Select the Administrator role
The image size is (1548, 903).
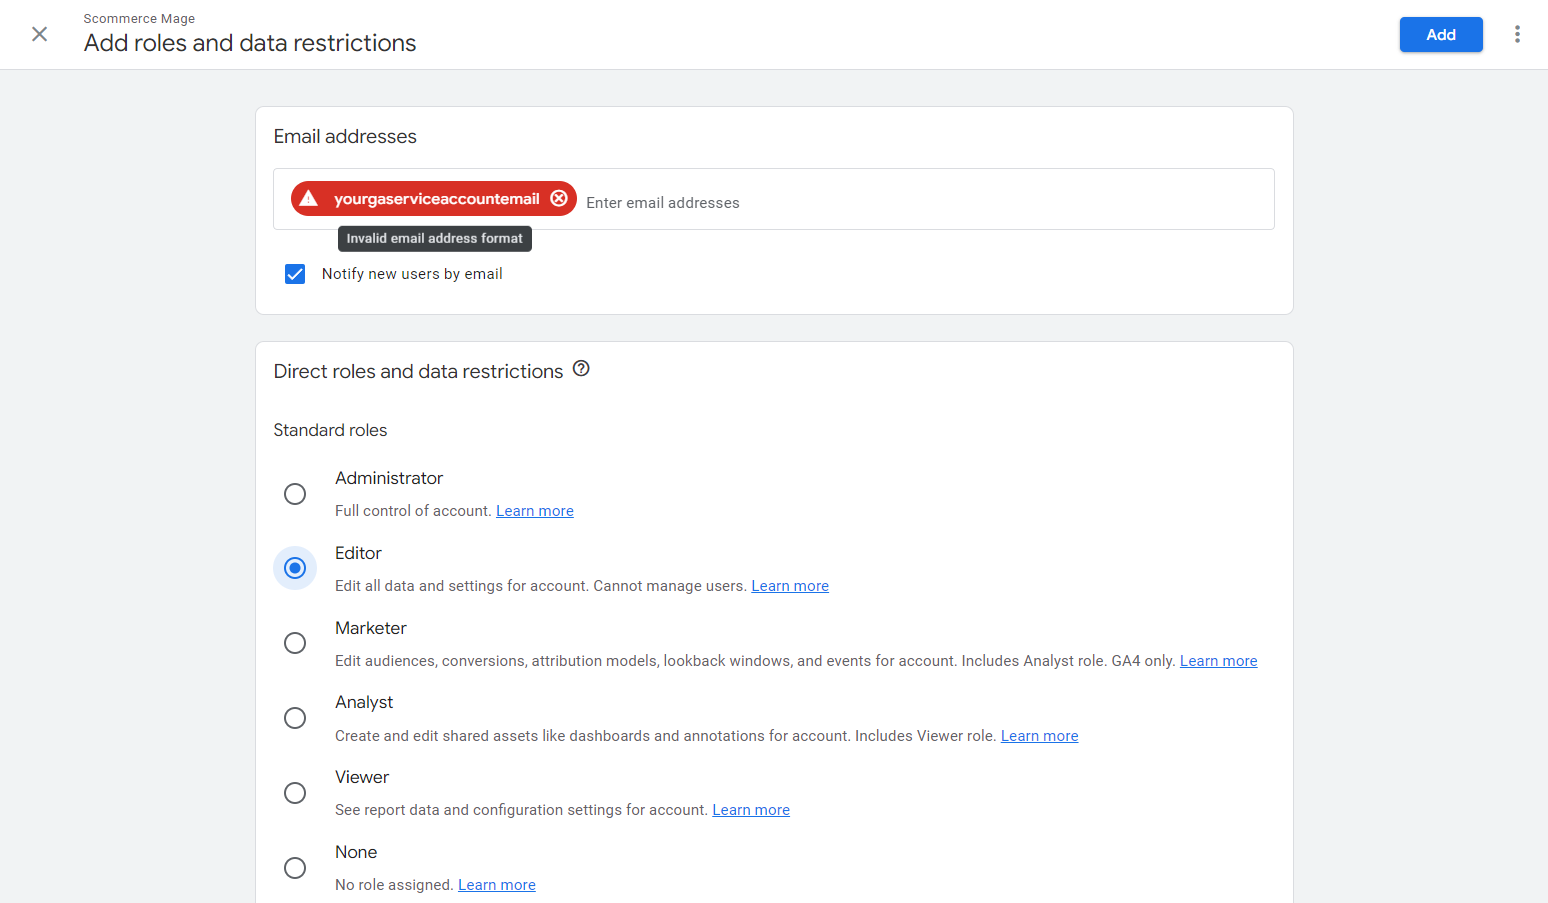295,494
